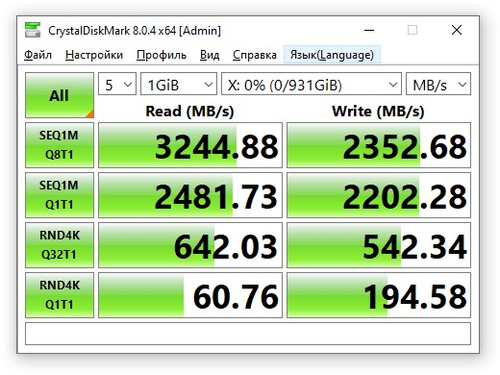Image resolution: width=500 pixels, height=375 pixels.
Task: Open the drive dropdown showing X: 0% (0/931GiB)
Action: 311,84
